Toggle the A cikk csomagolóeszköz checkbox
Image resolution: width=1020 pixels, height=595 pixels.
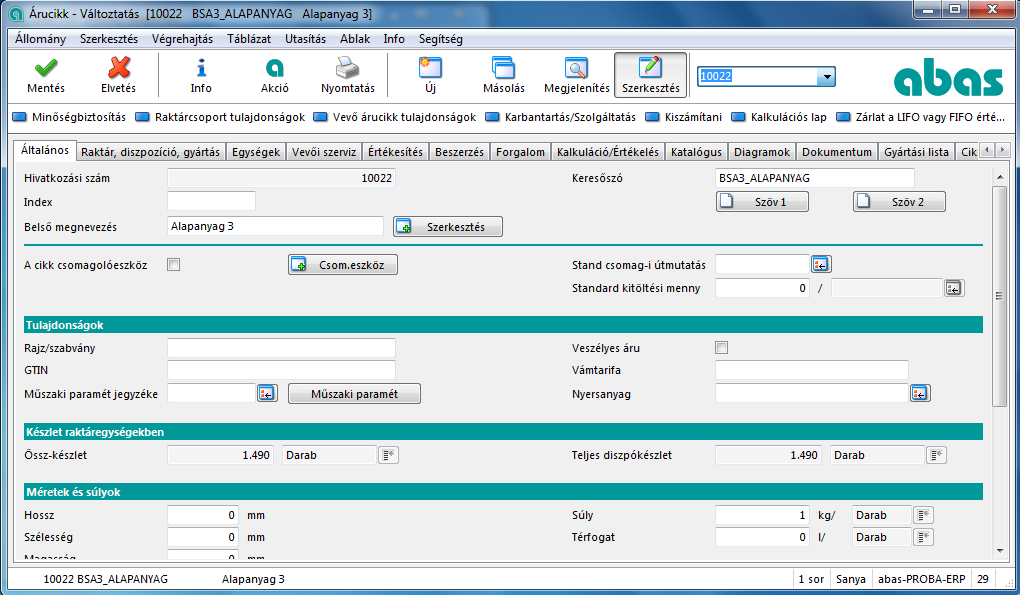tap(174, 265)
